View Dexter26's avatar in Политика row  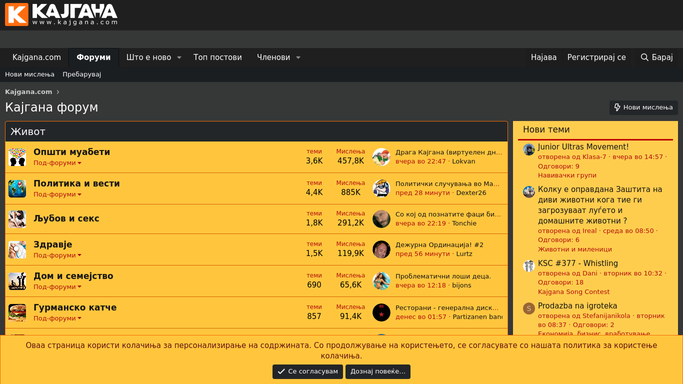[x=381, y=188]
